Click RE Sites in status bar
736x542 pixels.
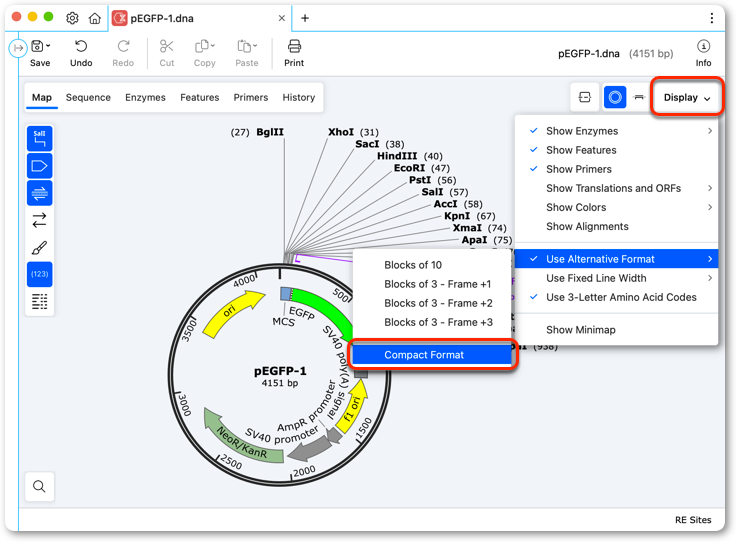(x=693, y=520)
